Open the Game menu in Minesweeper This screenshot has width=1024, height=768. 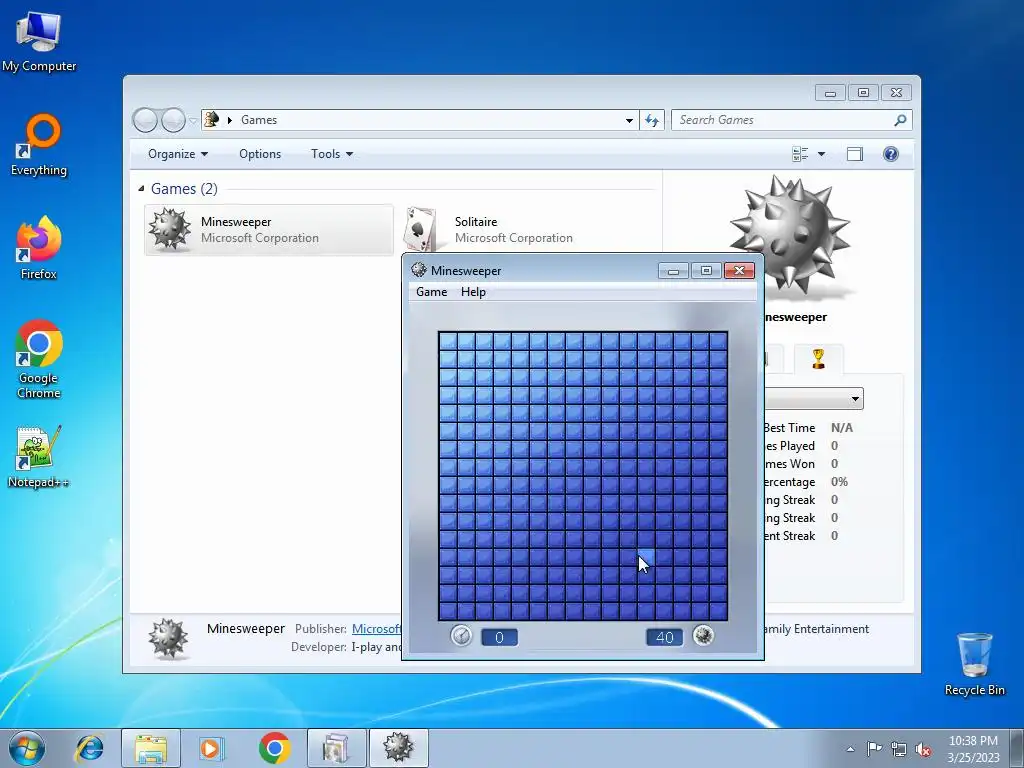(432, 292)
